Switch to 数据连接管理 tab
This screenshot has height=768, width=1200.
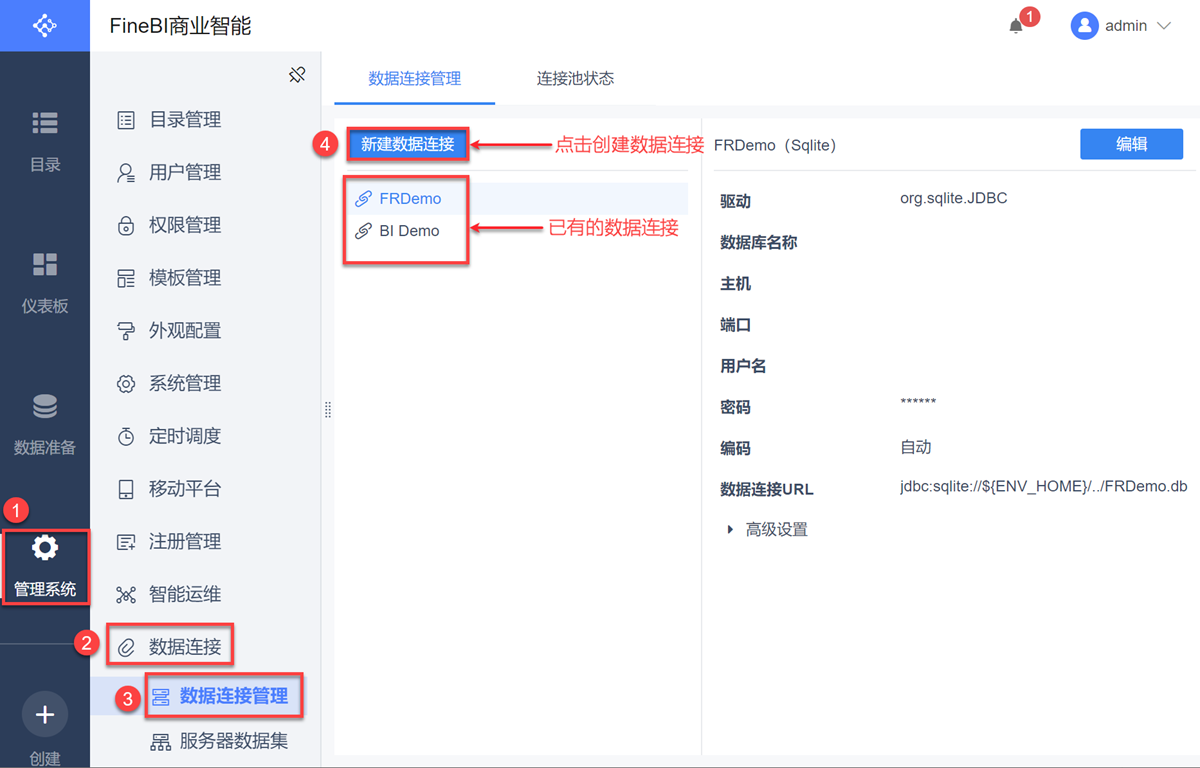415,78
